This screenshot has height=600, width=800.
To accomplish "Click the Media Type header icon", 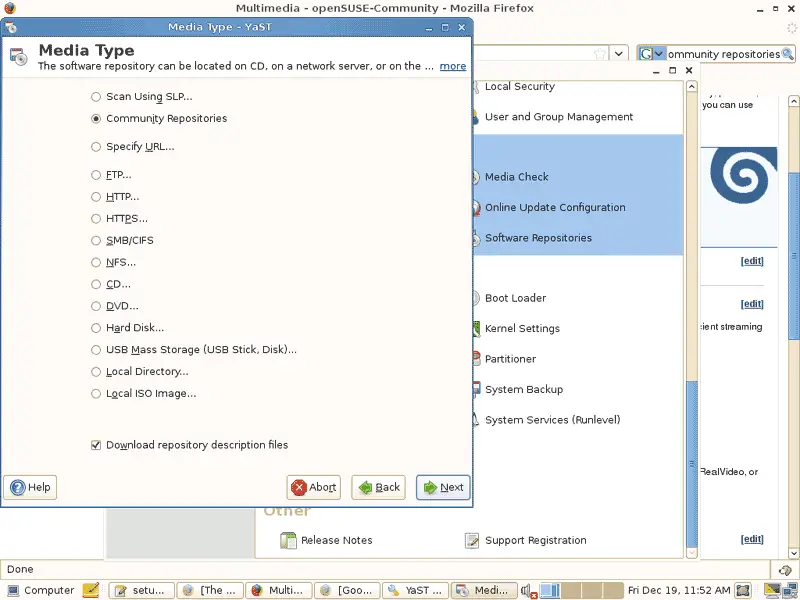I will pos(19,57).
